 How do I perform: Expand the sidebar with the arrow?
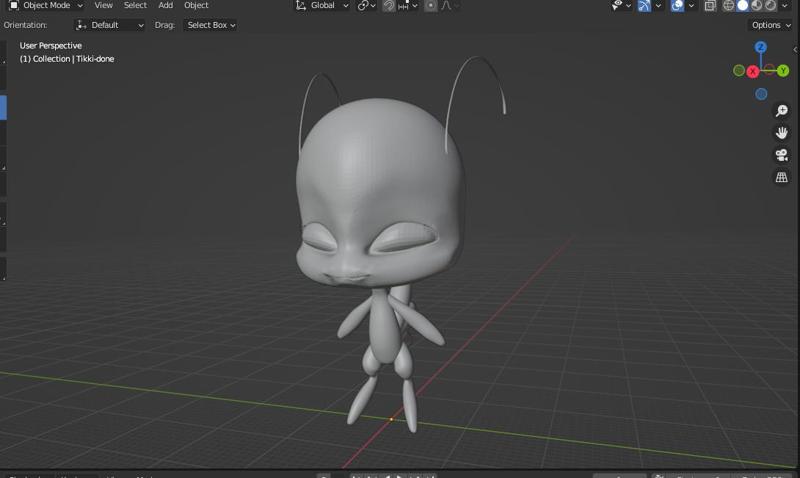click(795, 49)
